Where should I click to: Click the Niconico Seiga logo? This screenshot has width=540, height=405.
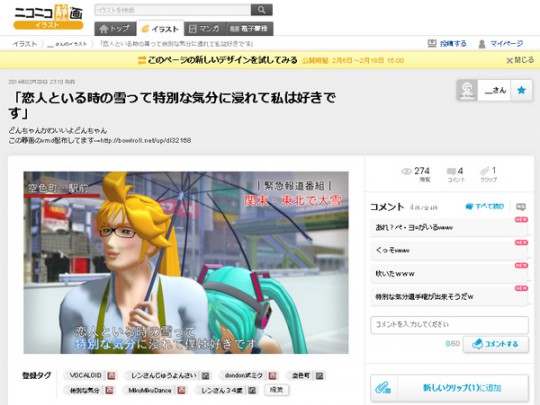tap(48, 17)
